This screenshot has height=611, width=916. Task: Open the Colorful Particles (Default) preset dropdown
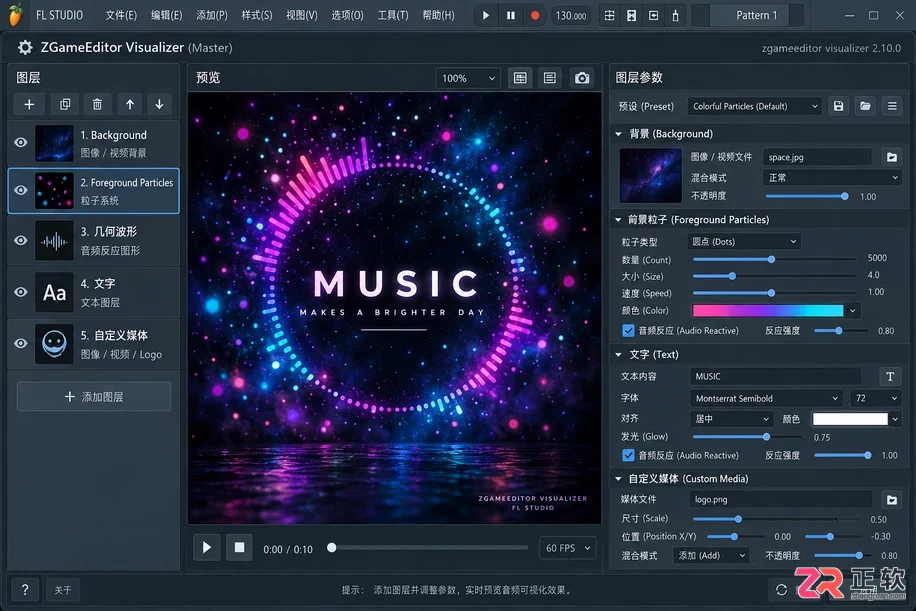pos(755,106)
